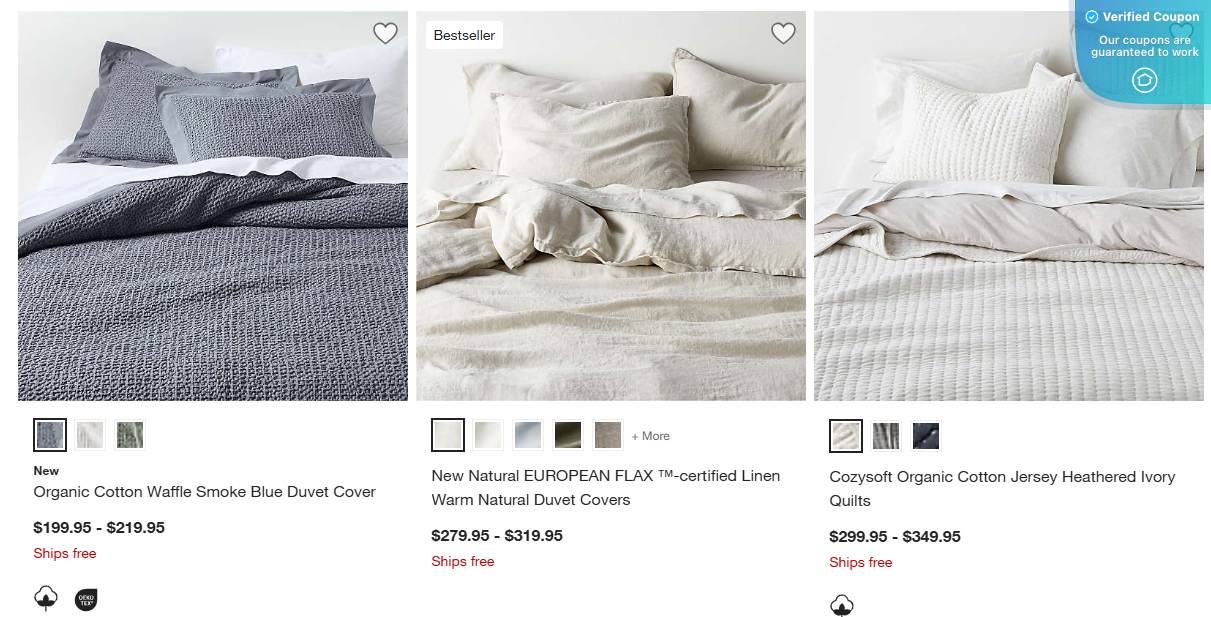Toggle the wishlist heart on the EUROPEAN FLAX duvet
This screenshot has width=1211, height=617.
[783, 33]
